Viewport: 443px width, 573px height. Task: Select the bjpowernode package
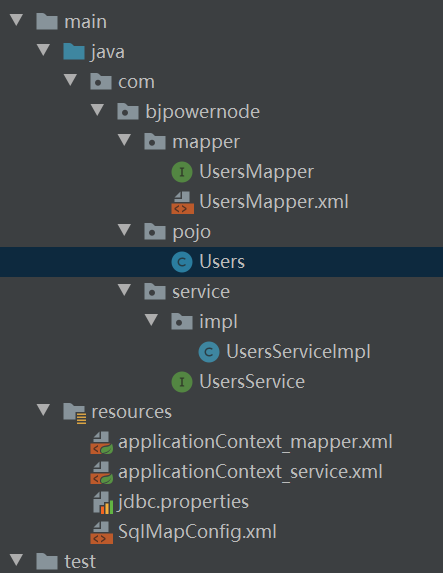(202, 112)
